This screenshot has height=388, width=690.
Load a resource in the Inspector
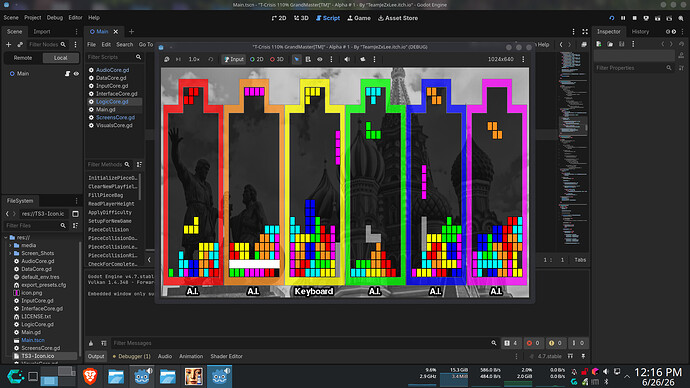[610, 44]
